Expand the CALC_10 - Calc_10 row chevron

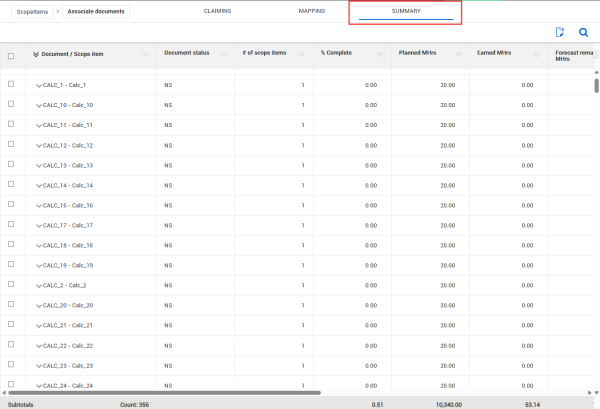[x=39, y=106]
